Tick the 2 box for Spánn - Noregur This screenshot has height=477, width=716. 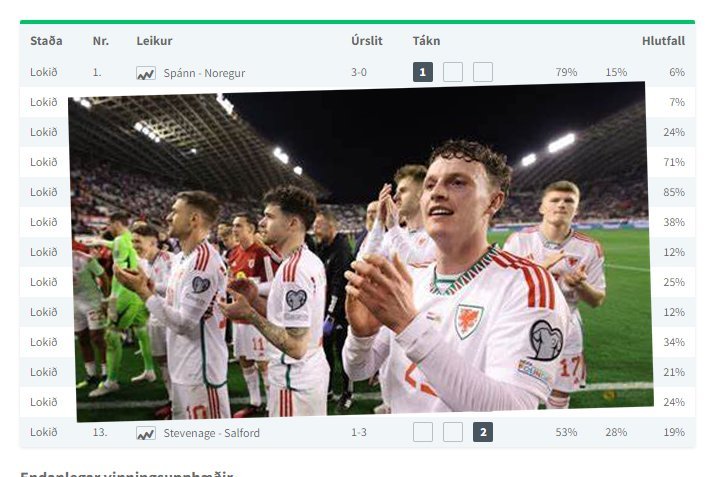click(483, 72)
